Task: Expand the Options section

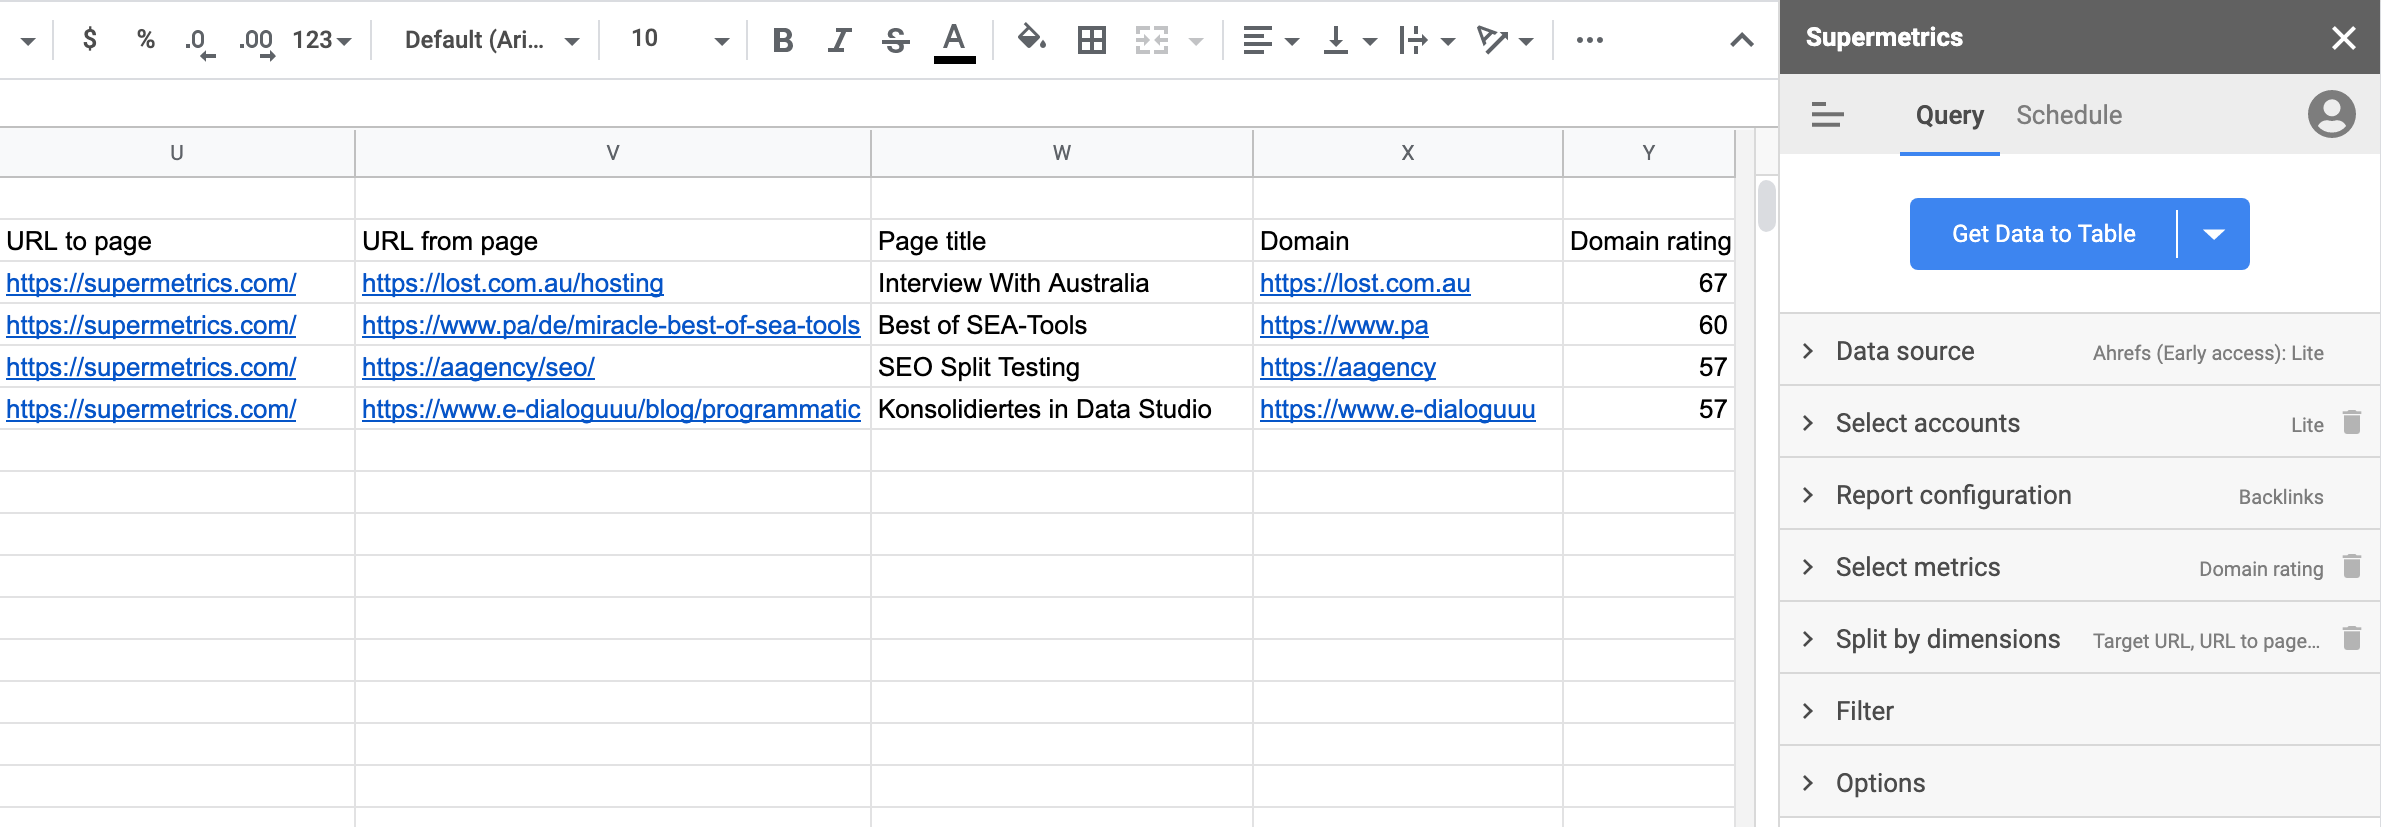Action: (x=2080, y=783)
